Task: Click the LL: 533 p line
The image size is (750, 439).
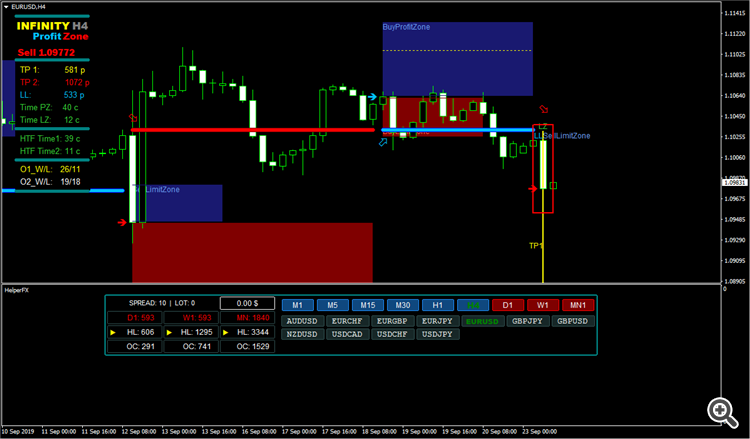Action: coord(52,95)
